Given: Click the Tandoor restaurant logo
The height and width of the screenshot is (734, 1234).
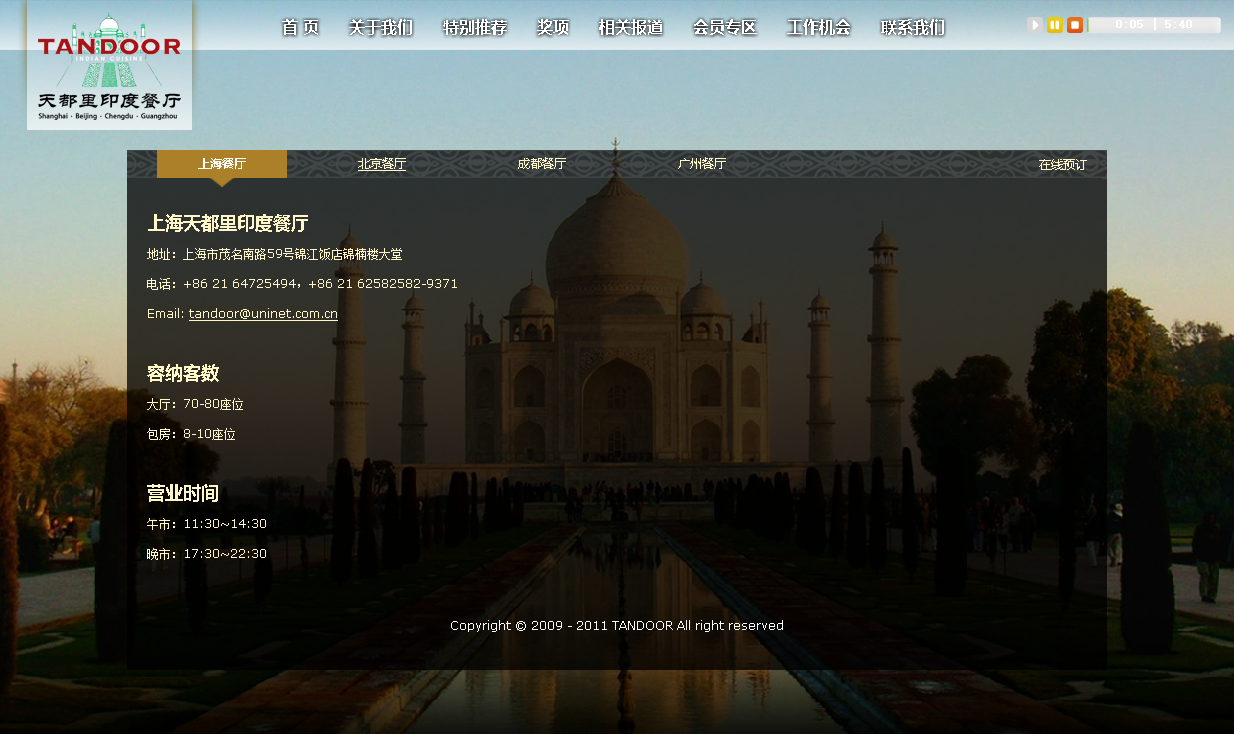Looking at the screenshot, I should point(109,66).
